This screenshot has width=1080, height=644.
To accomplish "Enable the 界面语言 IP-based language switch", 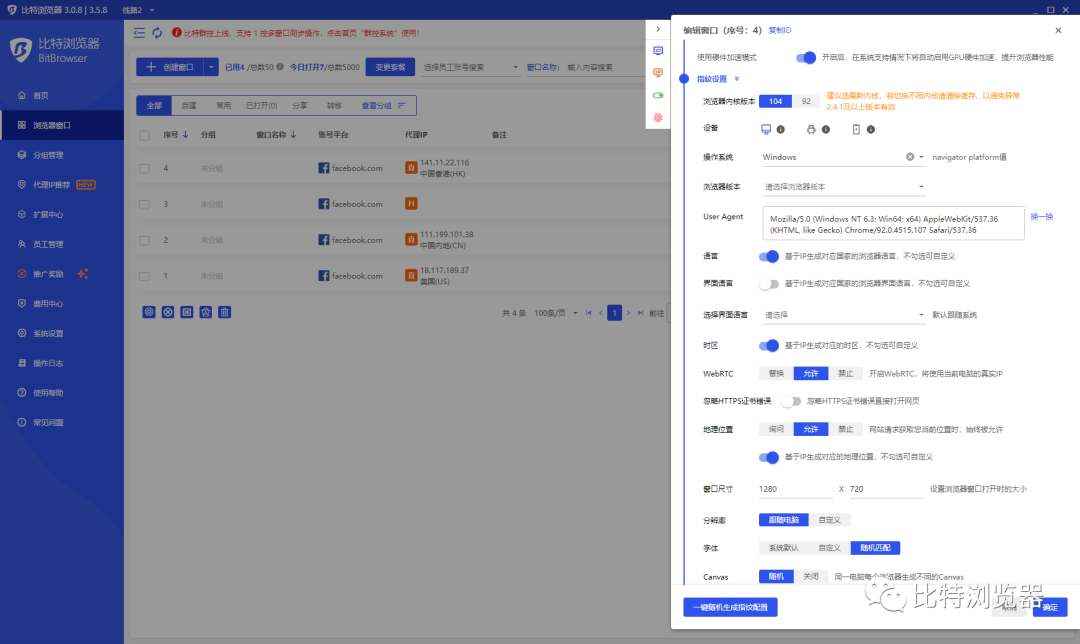I will click(x=769, y=284).
